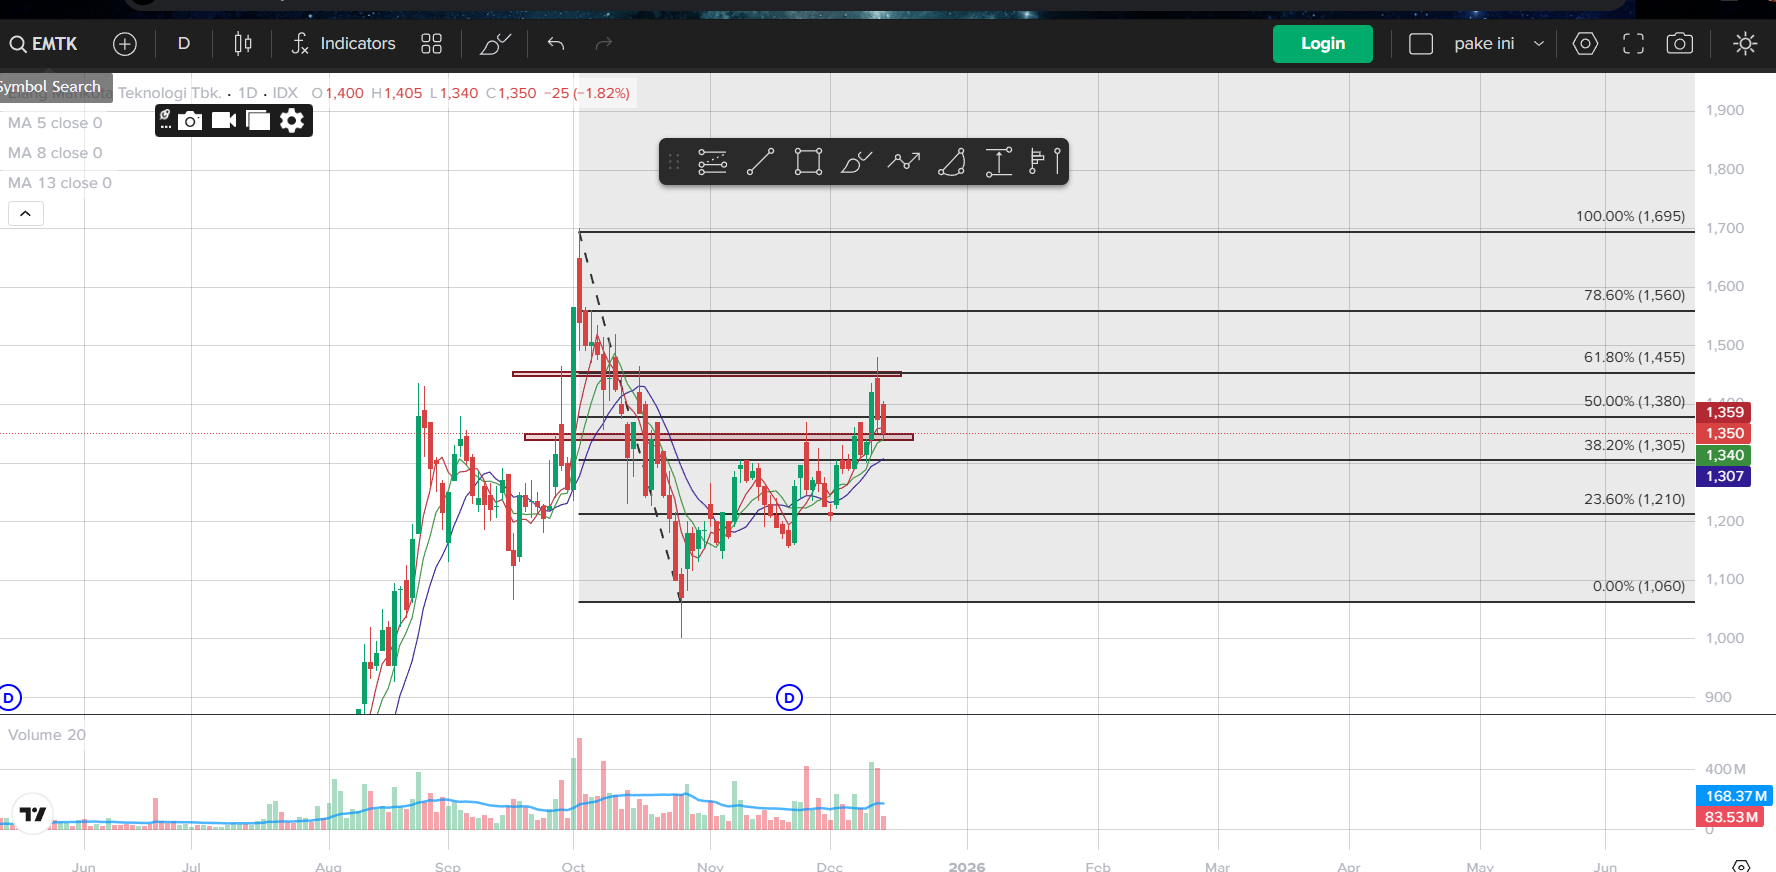This screenshot has width=1776, height=872.
Task: Open the candlestick chart style menu
Action: 243,44
